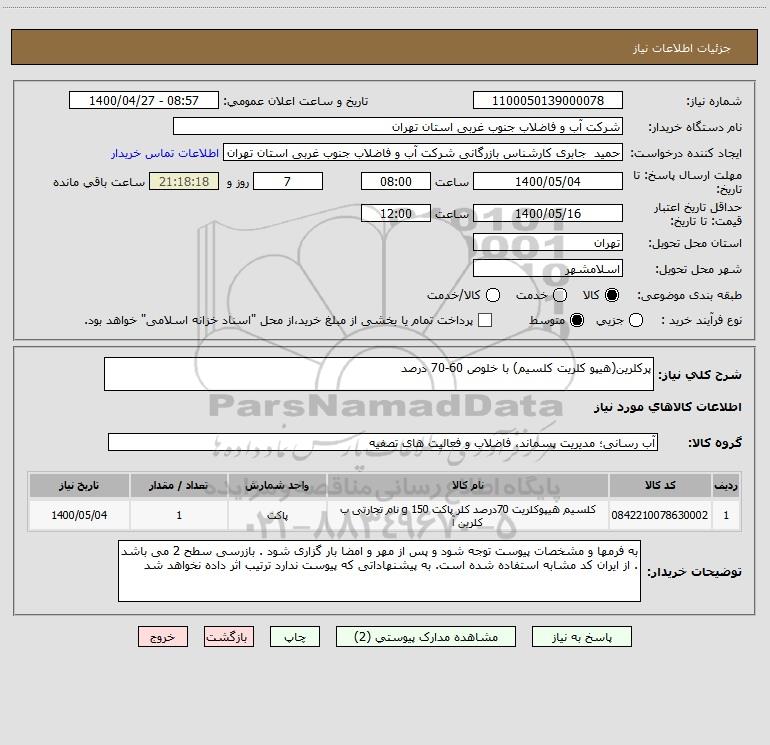Open مشاهده مدارک پیوستی (2) attachments
The height and width of the screenshot is (745, 770).
(426, 637)
